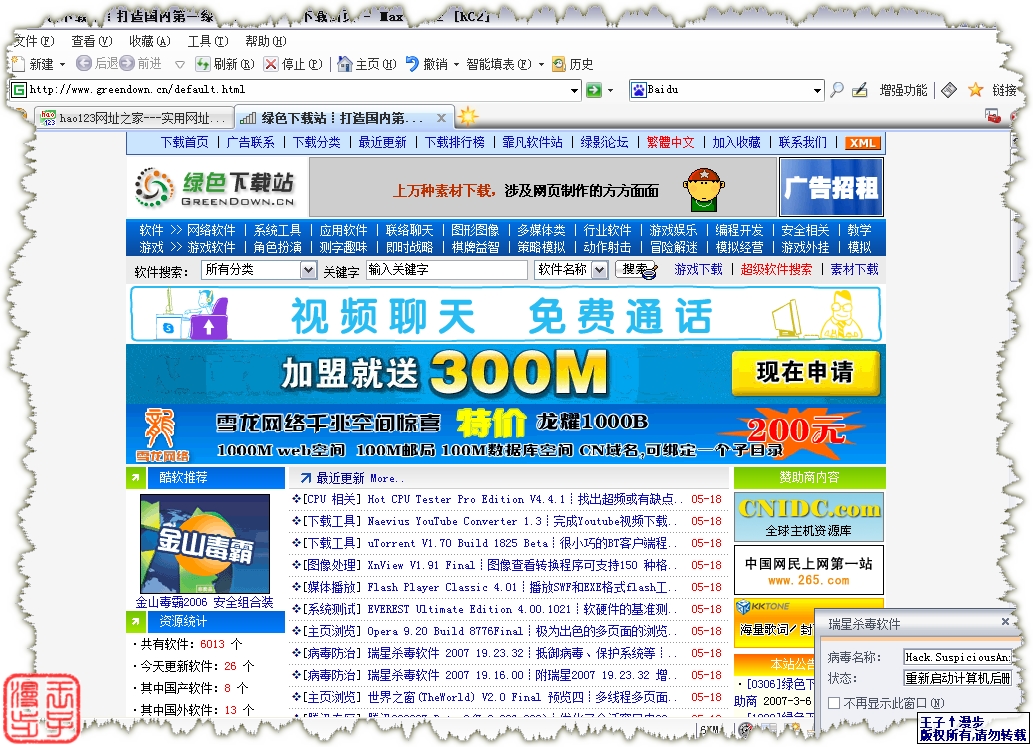
Task: Open the 繁體中文 link
Action: [670, 142]
